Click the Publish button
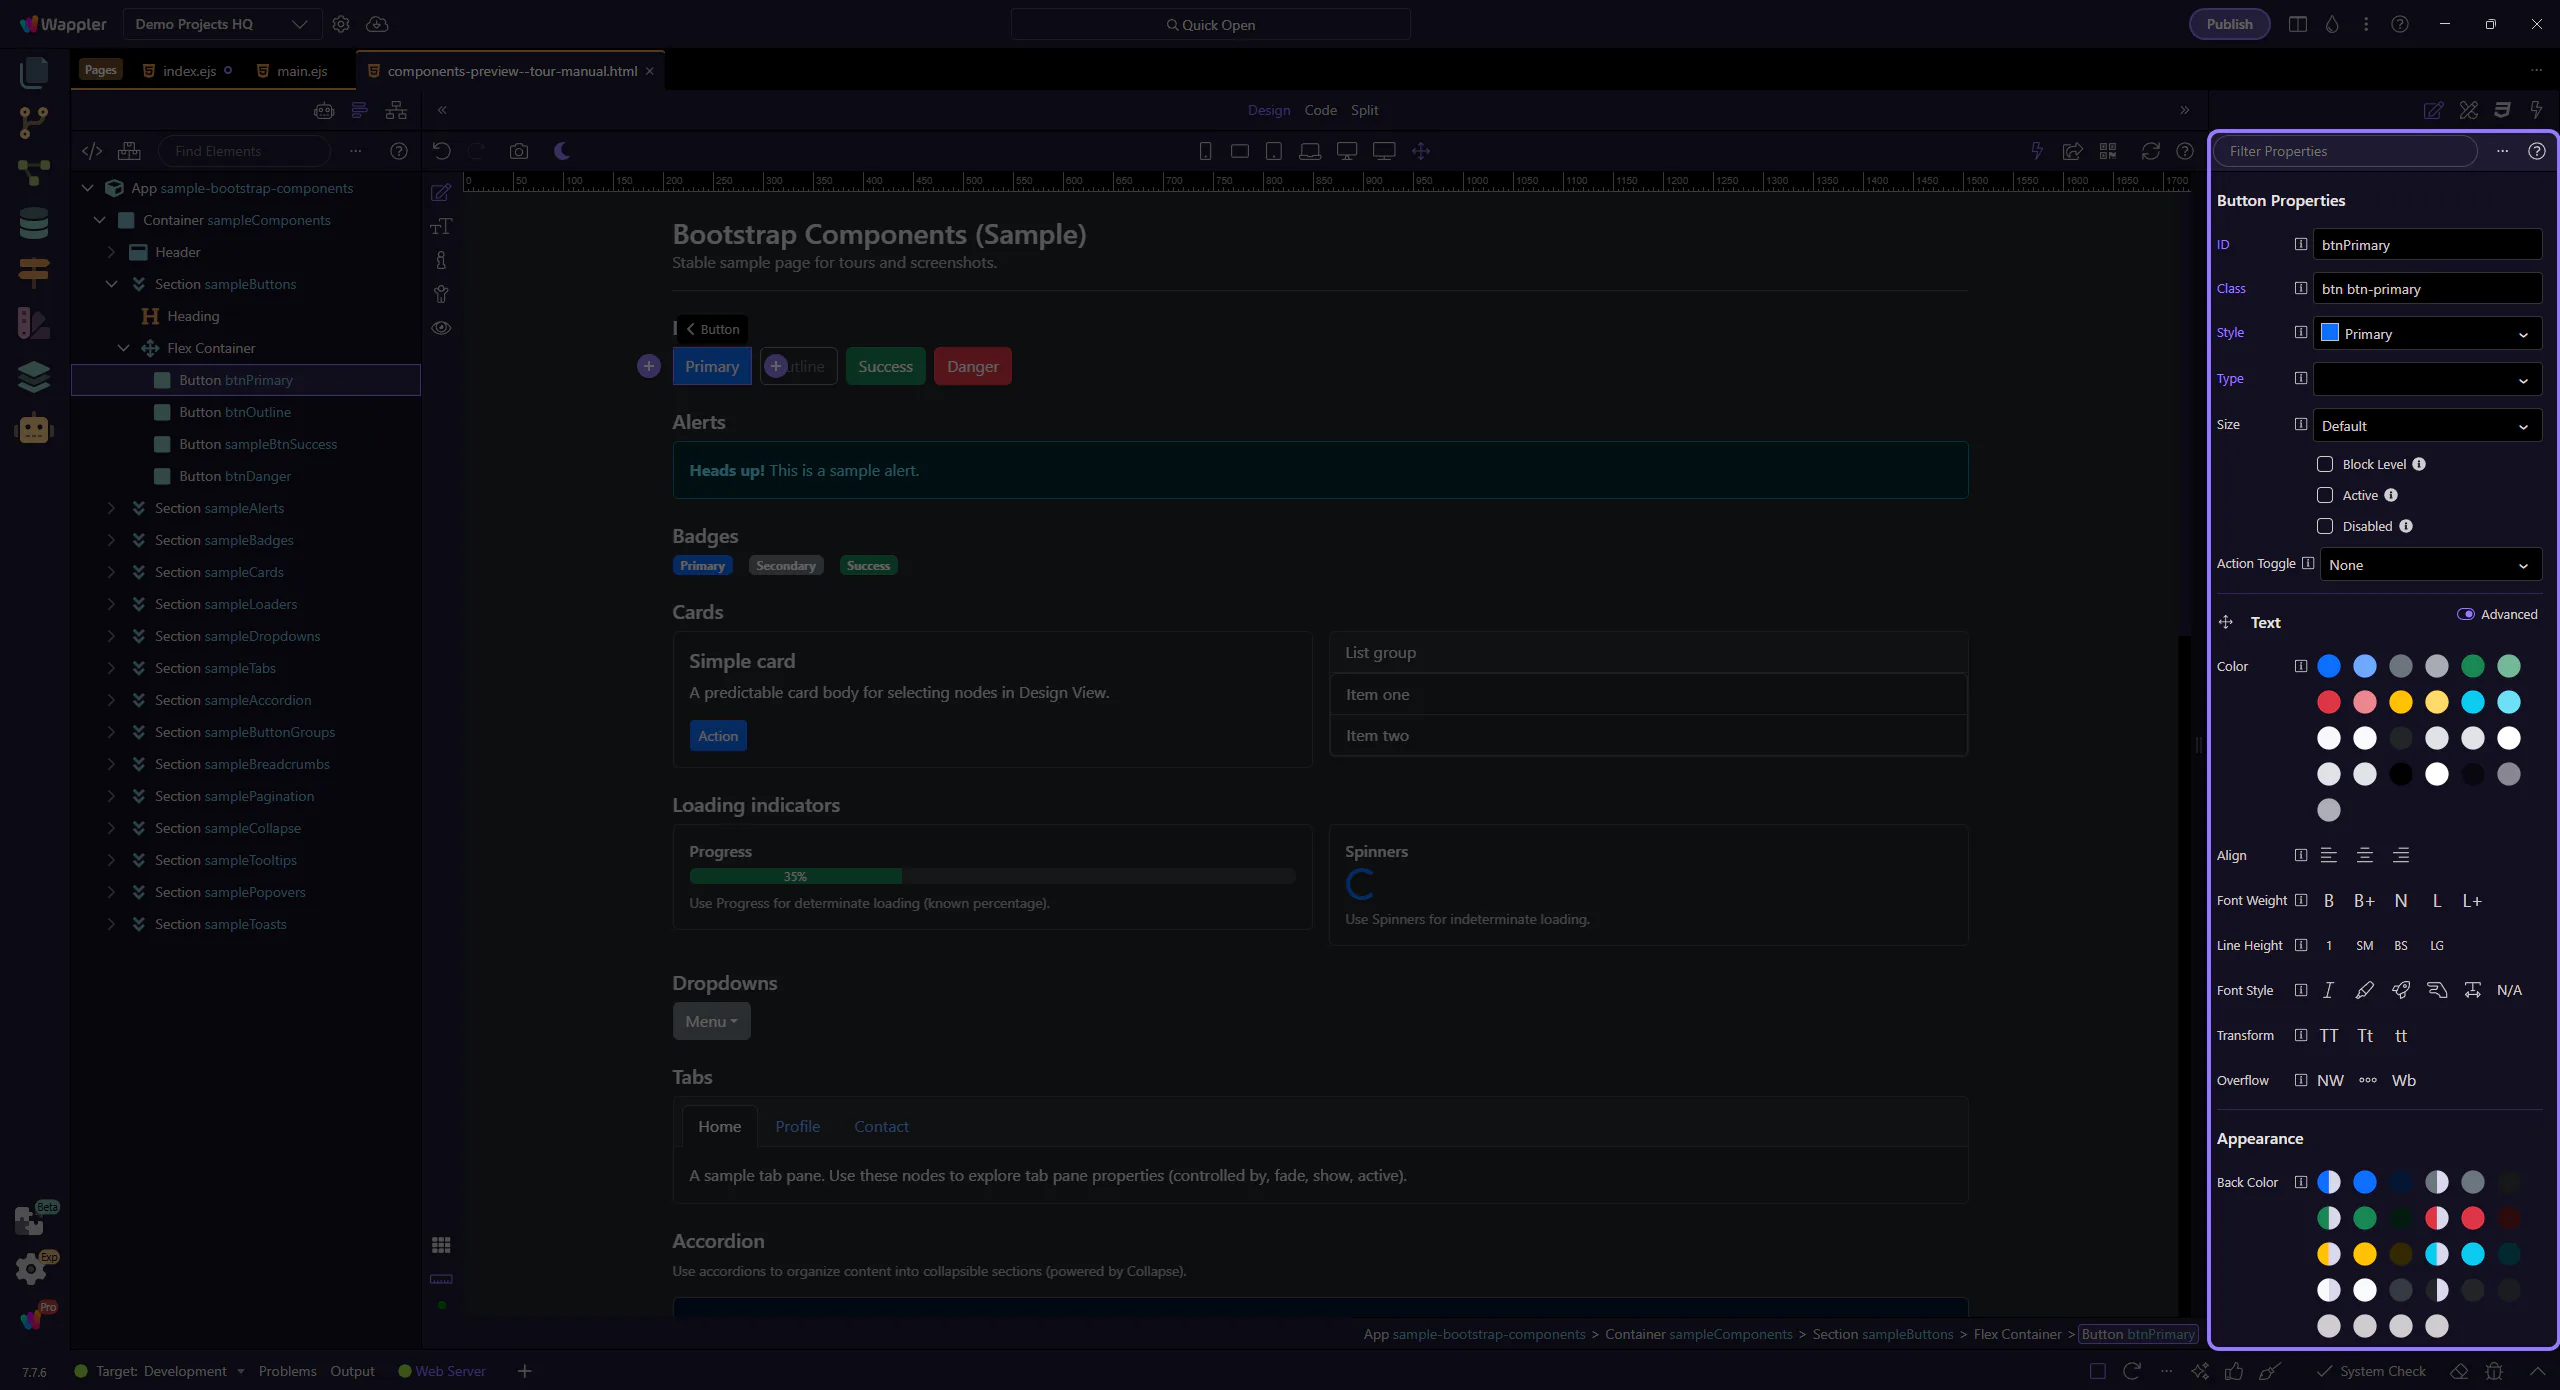 (x=2229, y=24)
